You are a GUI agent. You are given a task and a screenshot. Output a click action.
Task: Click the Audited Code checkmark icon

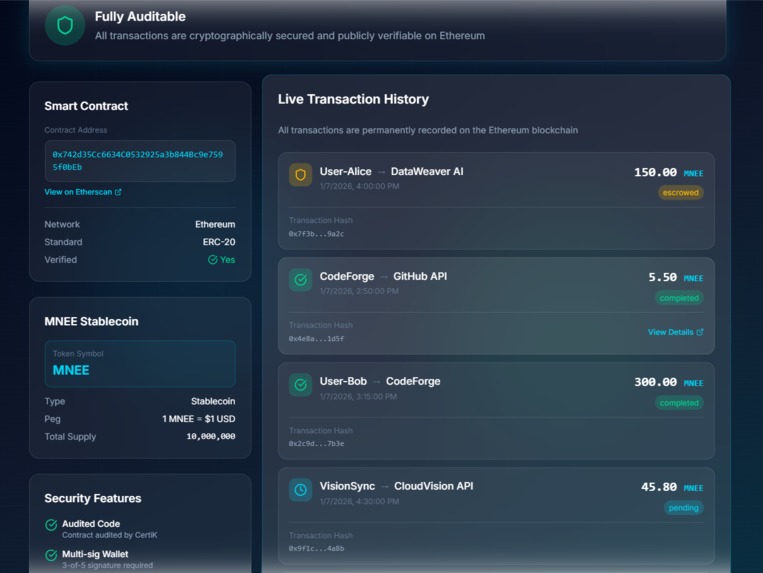[x=51, y=524]
